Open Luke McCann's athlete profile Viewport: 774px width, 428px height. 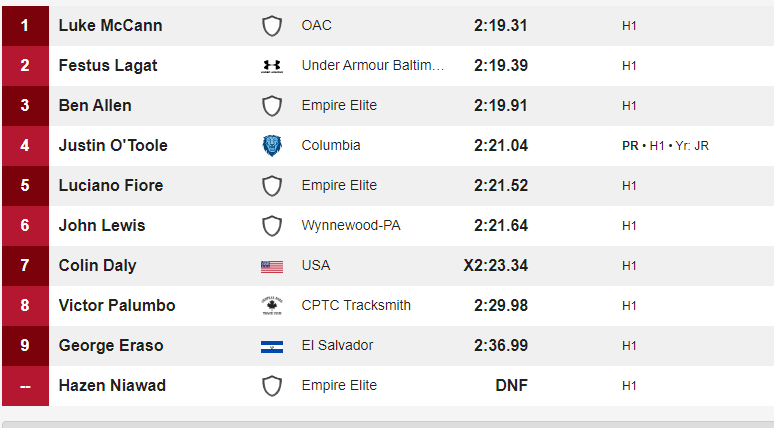tap(110, 26)
